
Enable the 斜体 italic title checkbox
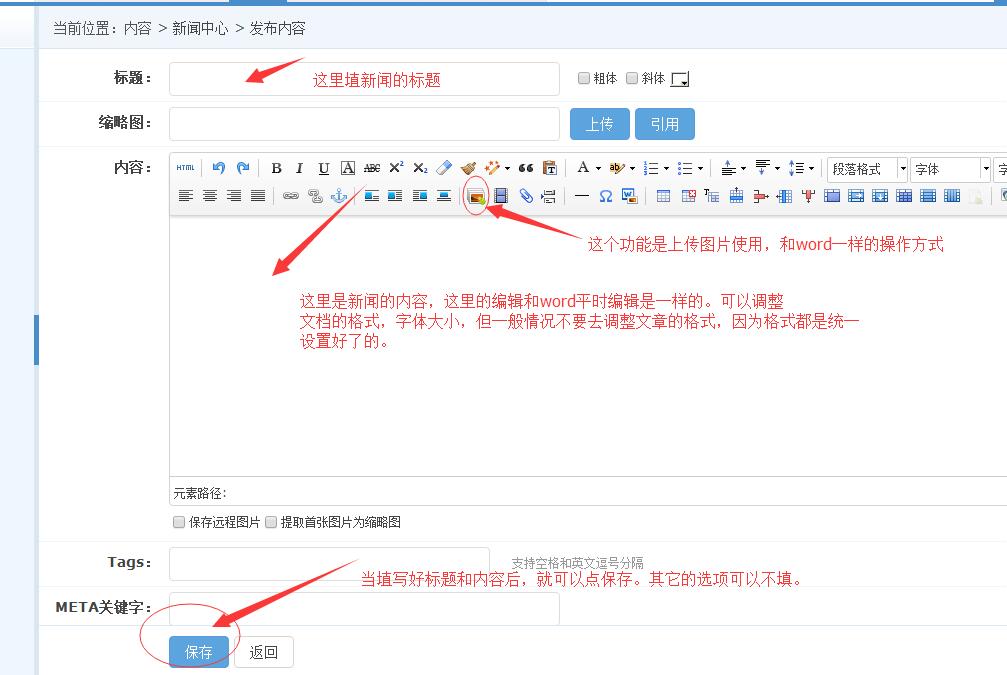(632, 78)
